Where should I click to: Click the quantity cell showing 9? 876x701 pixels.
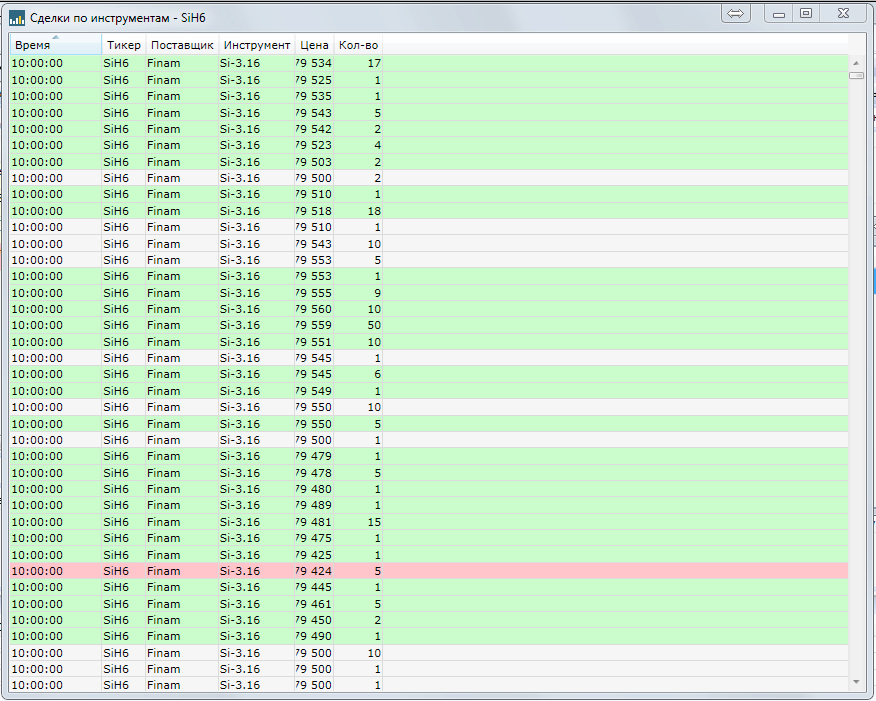click(358, 293)
